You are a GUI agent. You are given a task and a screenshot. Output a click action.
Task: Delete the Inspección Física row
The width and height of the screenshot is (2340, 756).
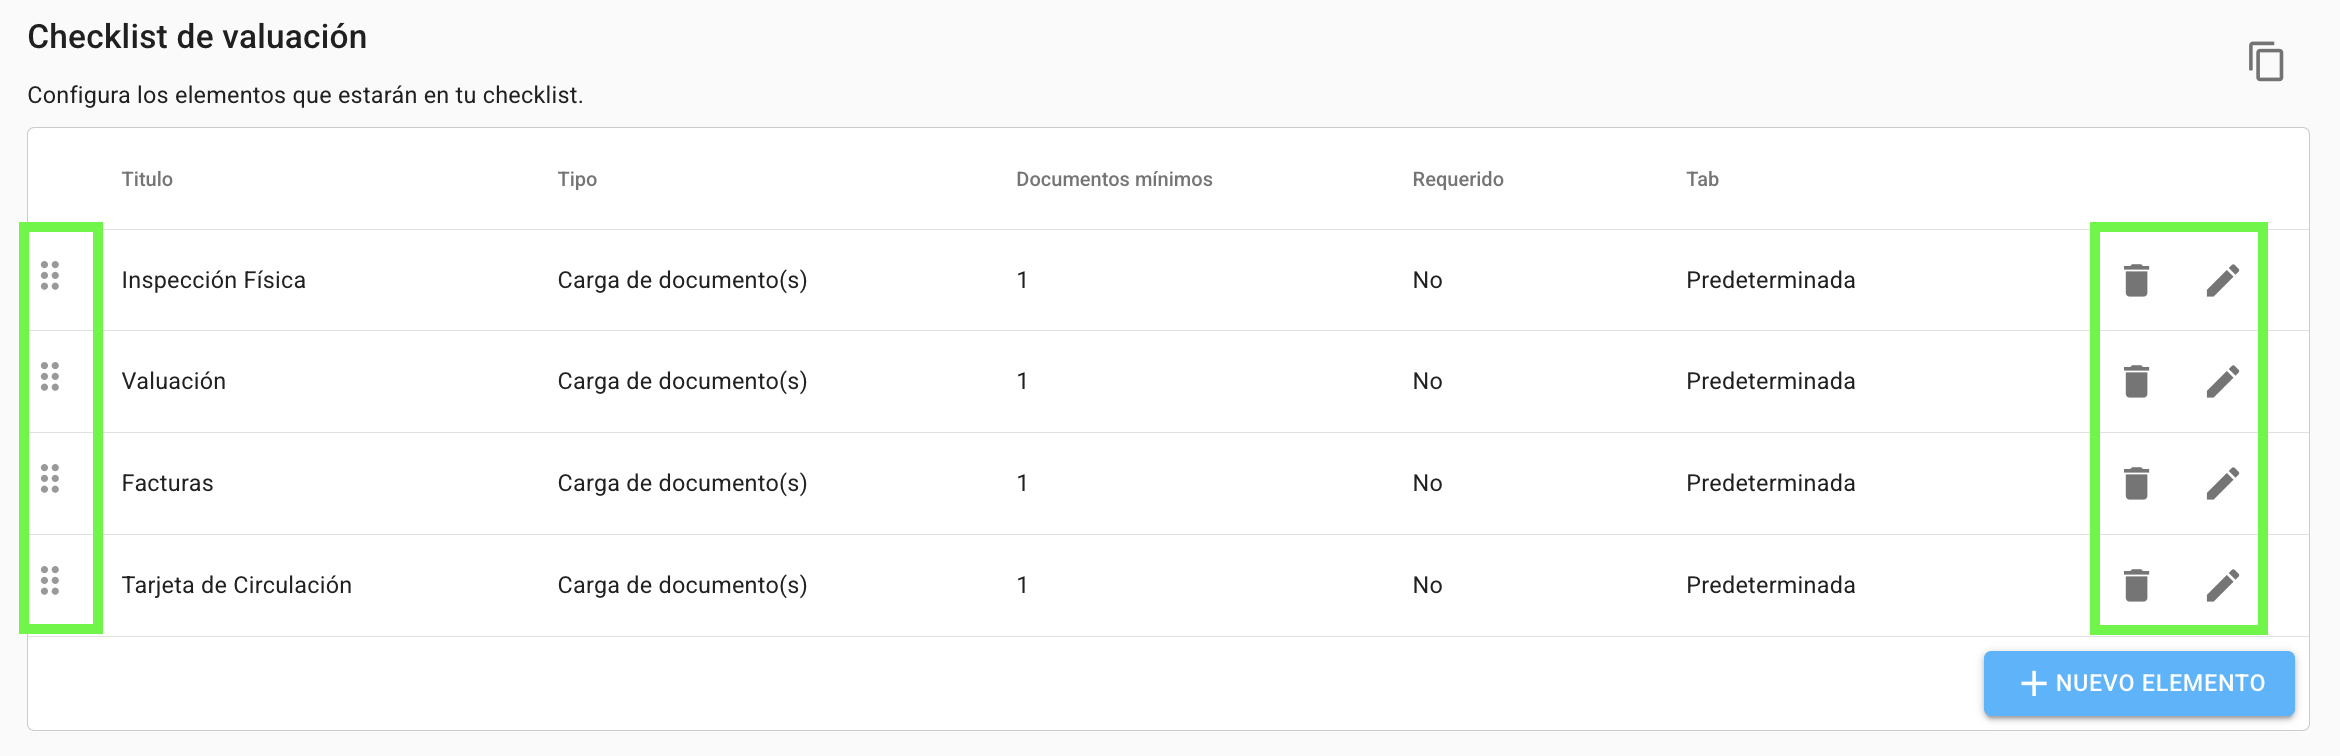click(2136, 280)
